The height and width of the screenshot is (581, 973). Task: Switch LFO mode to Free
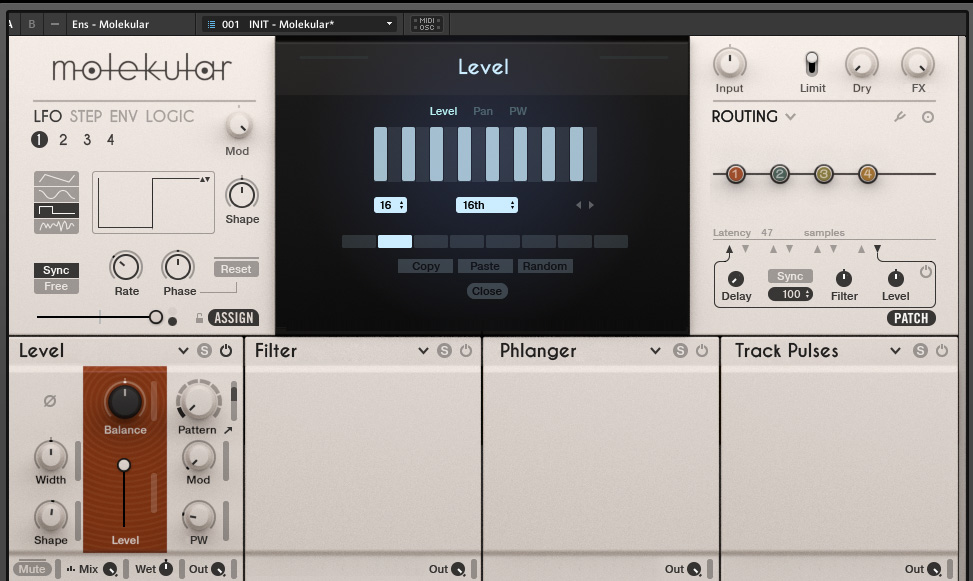click(56, 286)
